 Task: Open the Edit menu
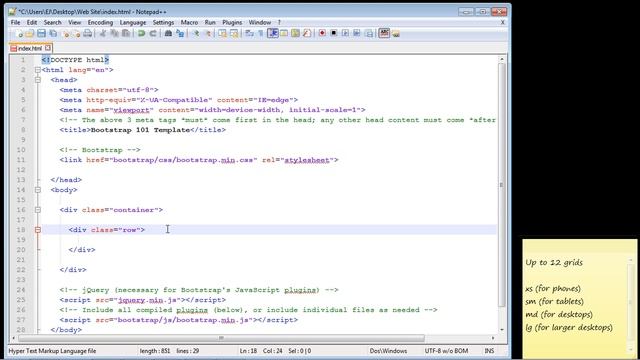tap(32, 22)
